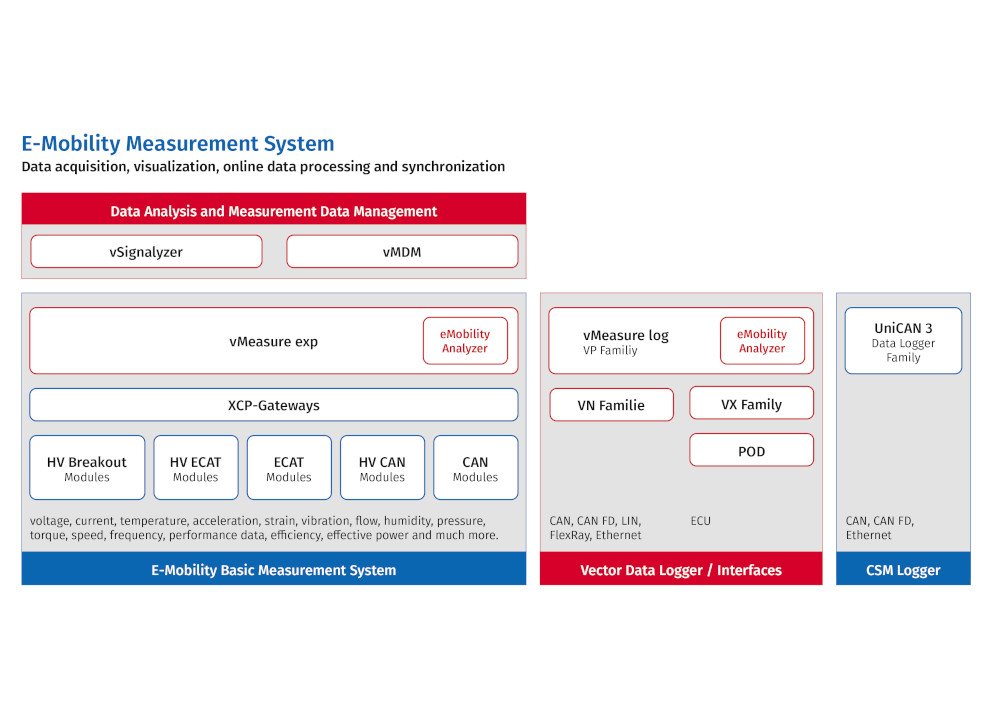Screen dimensions: 1000x707
Task: Click eMobility Analyzer inside vMeasure log
Action: click(762, 341)
